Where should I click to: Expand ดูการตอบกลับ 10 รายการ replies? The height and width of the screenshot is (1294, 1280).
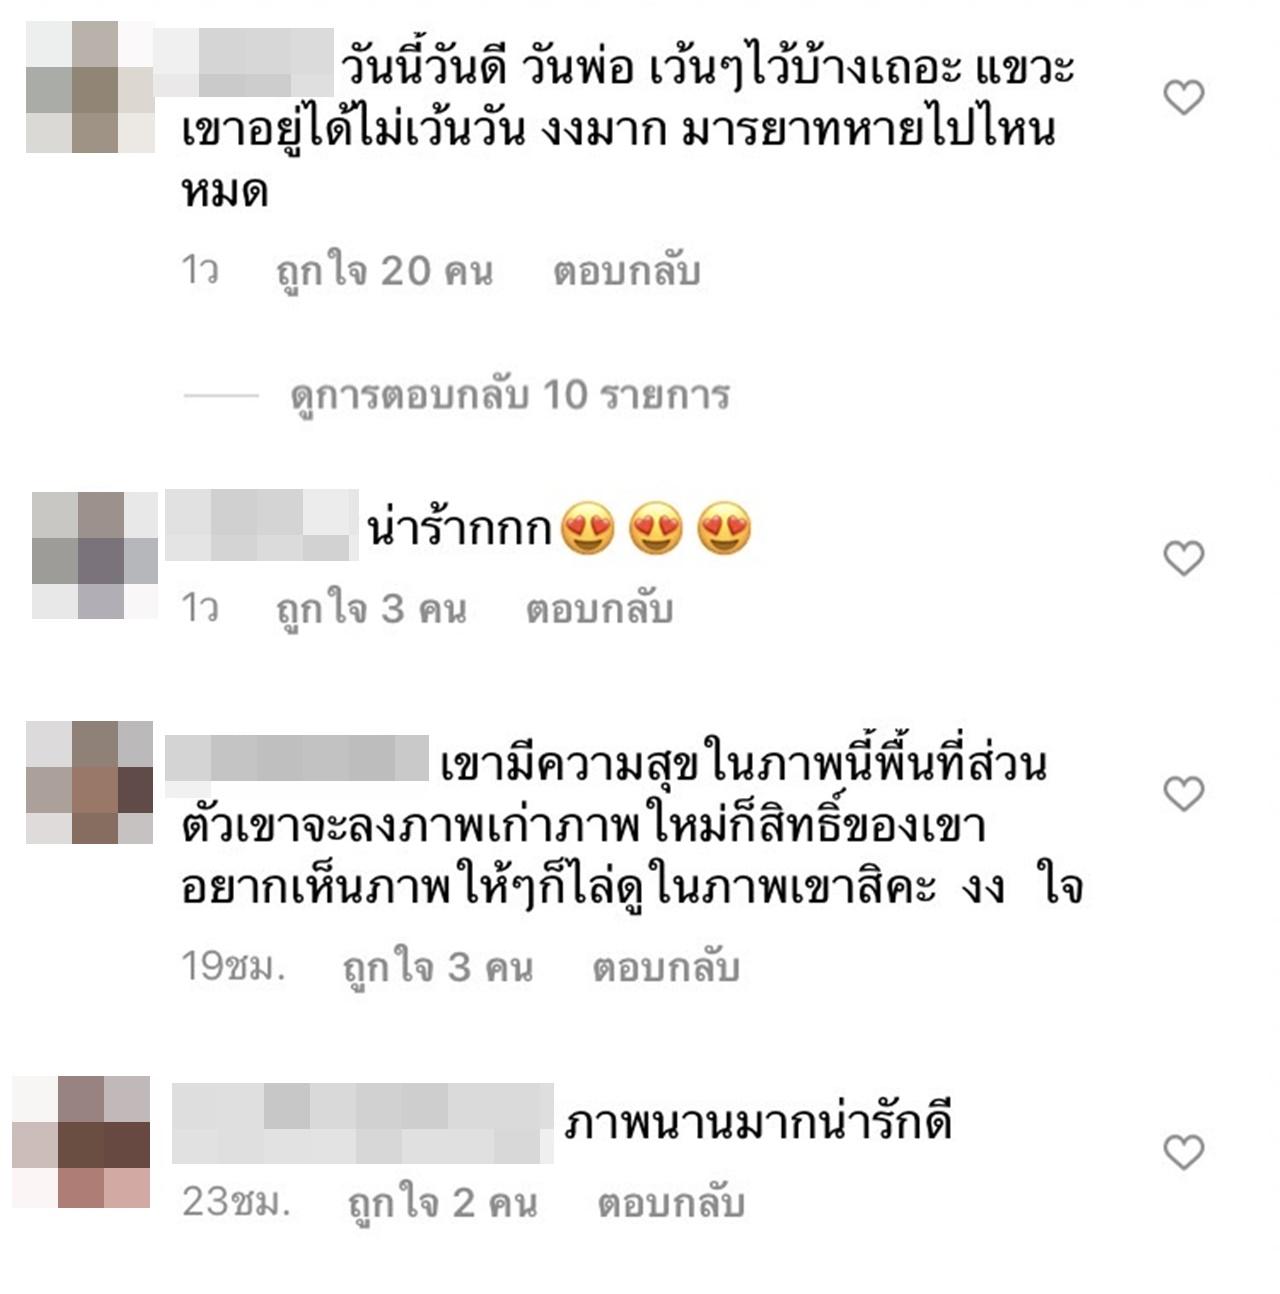(x=509, y=396)
